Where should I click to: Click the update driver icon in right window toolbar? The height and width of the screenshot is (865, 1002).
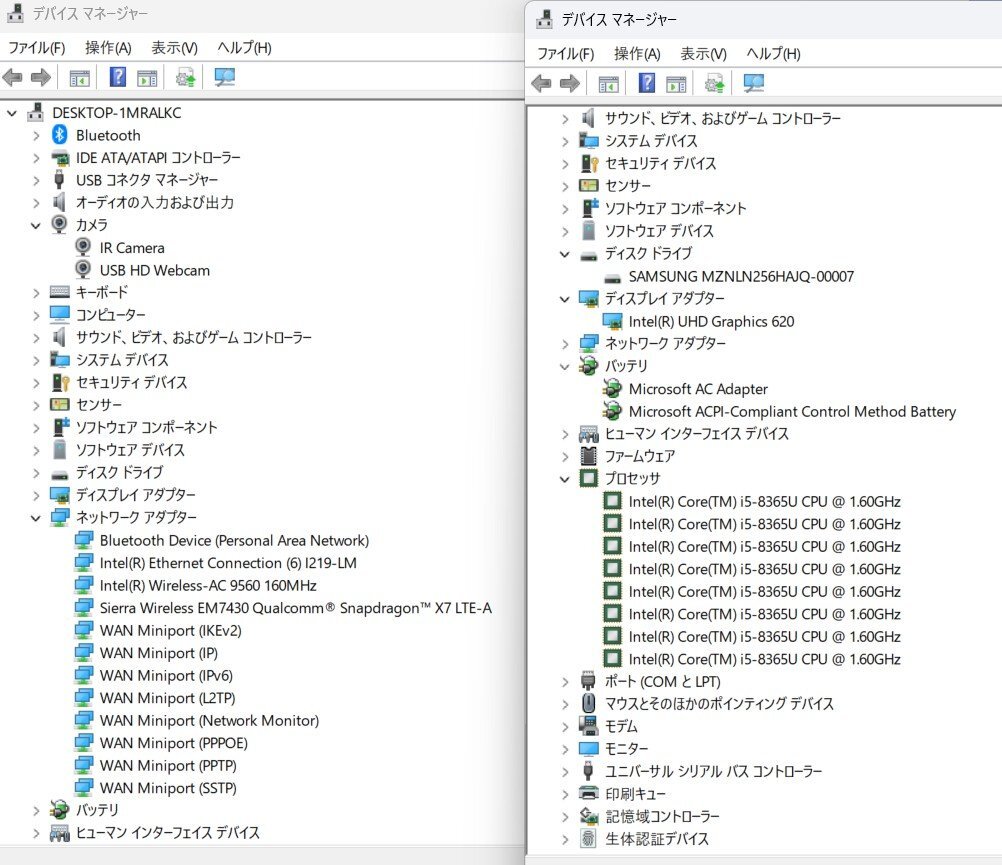click(714, 83)
